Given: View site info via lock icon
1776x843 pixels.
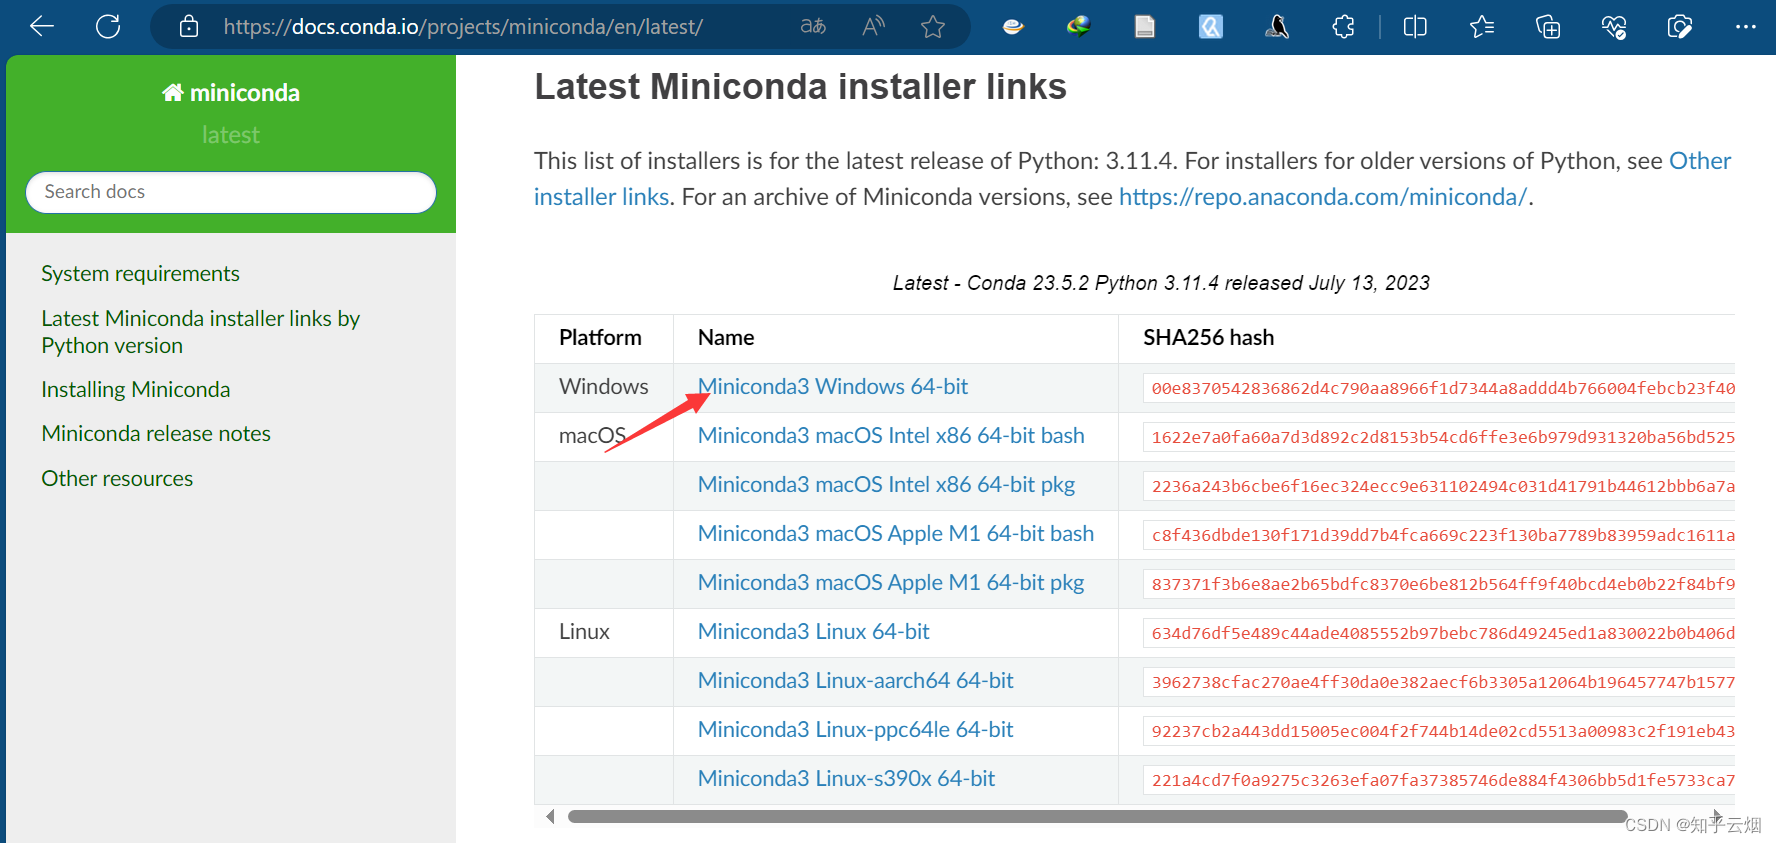Looking at the screenshot, I should point(189,27).
